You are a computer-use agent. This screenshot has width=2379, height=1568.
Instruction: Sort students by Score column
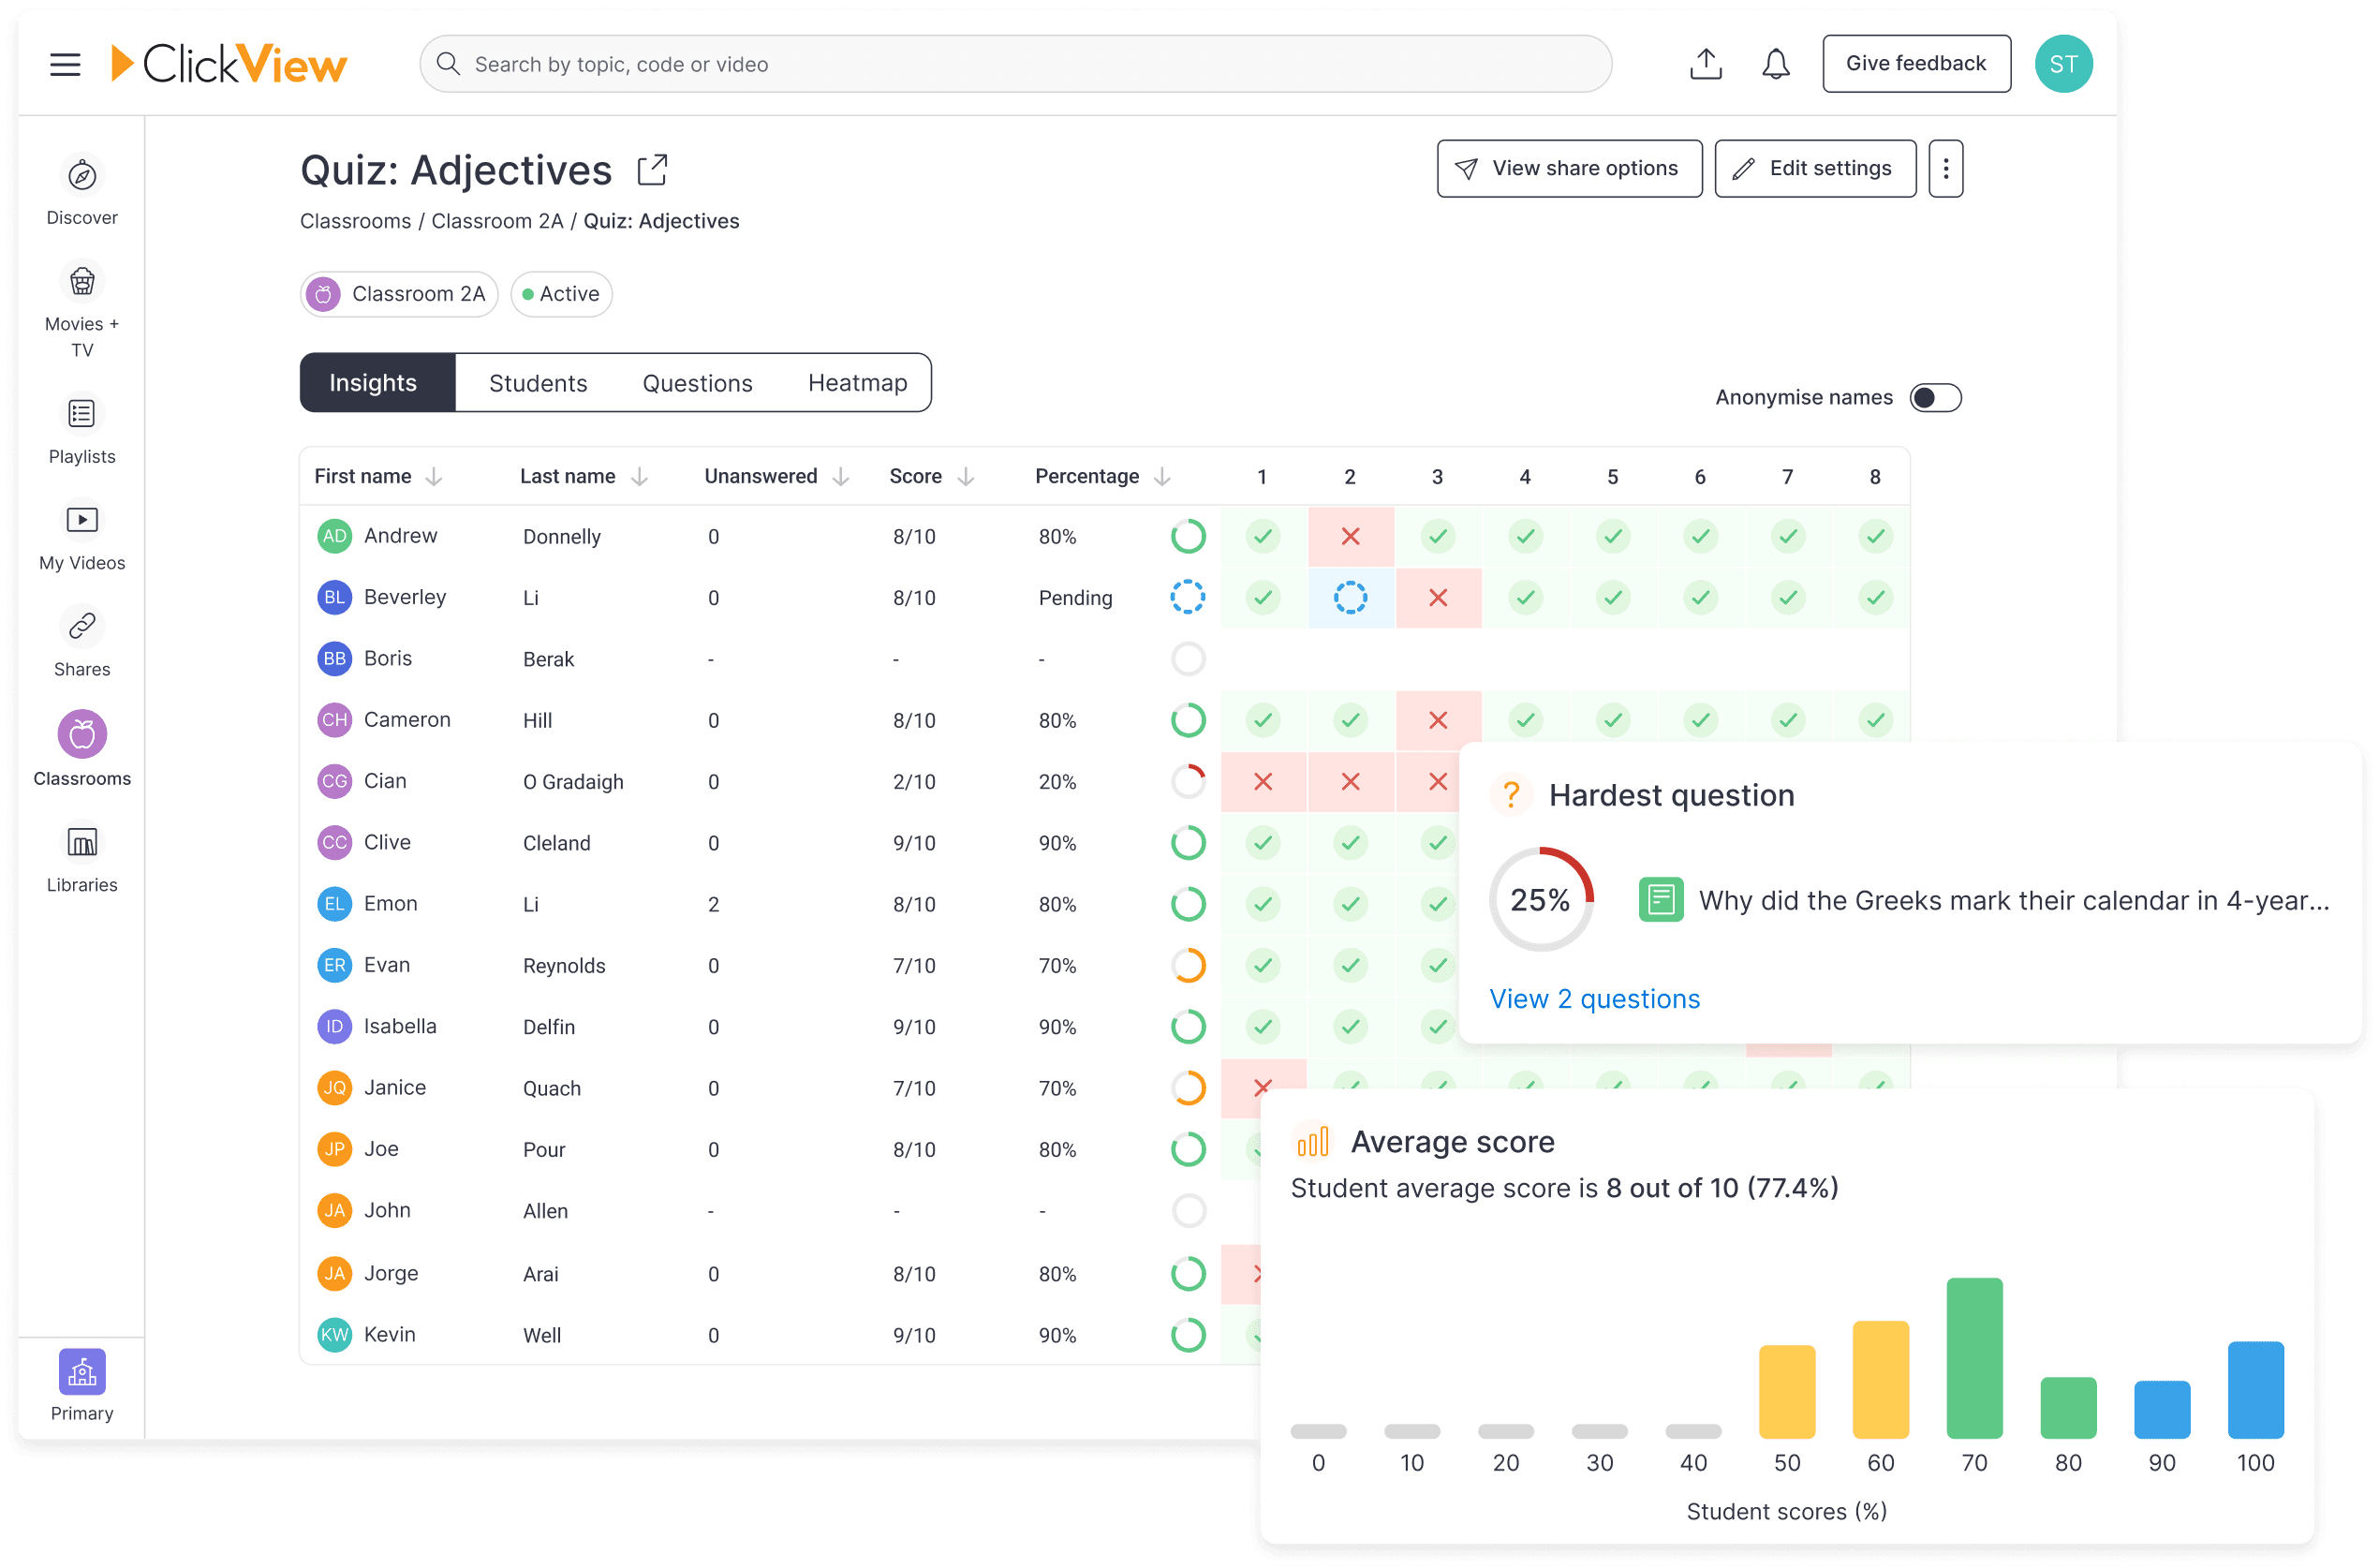coord(965,476)
